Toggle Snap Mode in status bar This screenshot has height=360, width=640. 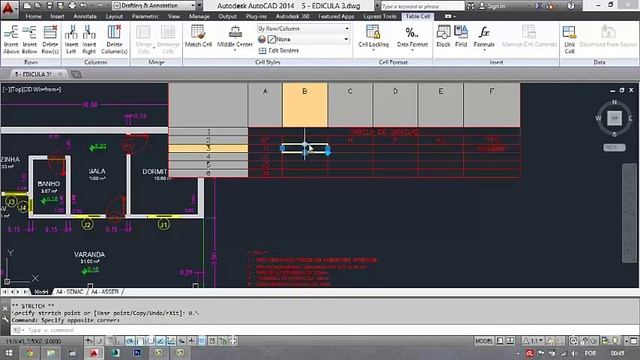99,341
